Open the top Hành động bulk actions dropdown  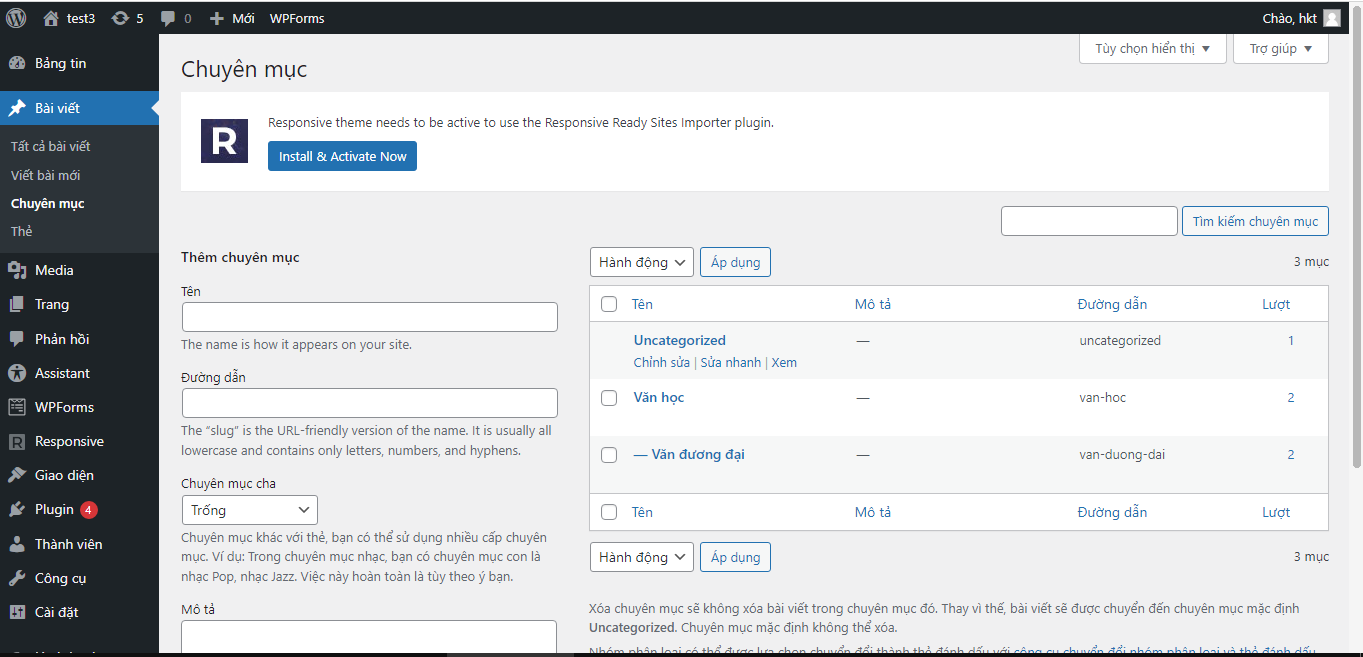tap(641, 262)
